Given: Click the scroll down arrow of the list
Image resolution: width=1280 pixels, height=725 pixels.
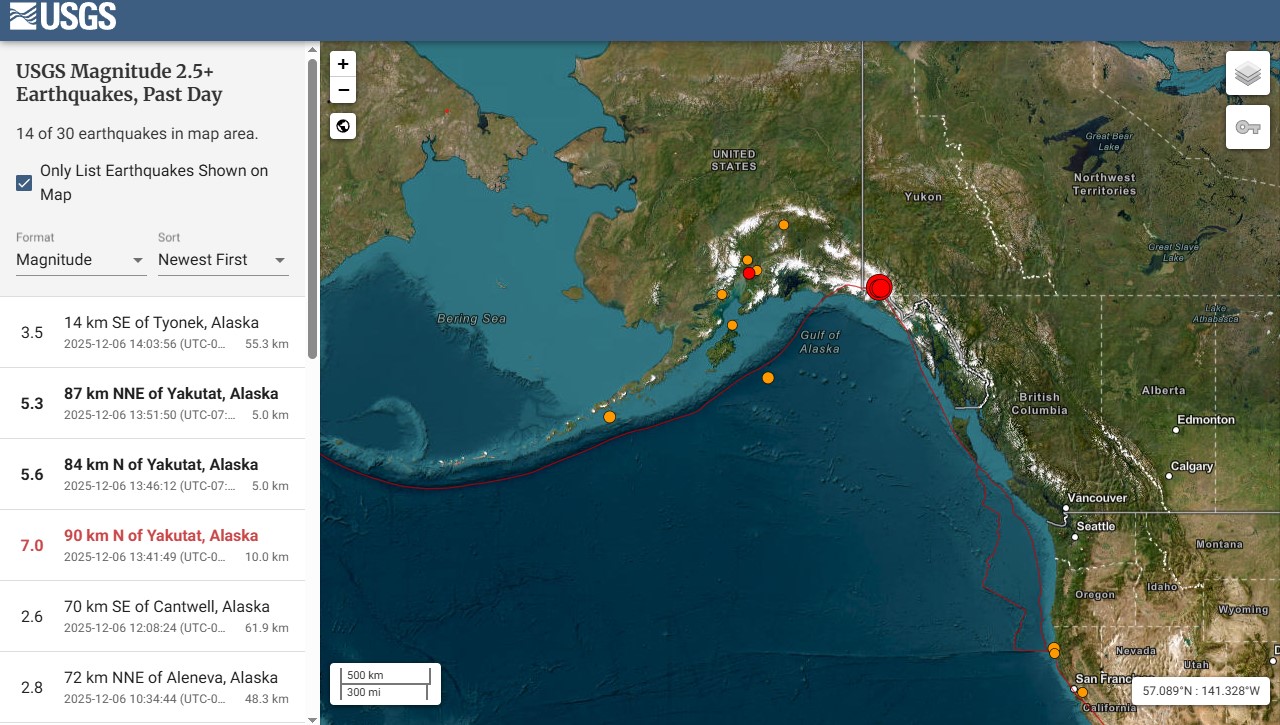Looking at the screenshot, I should 312,718.
